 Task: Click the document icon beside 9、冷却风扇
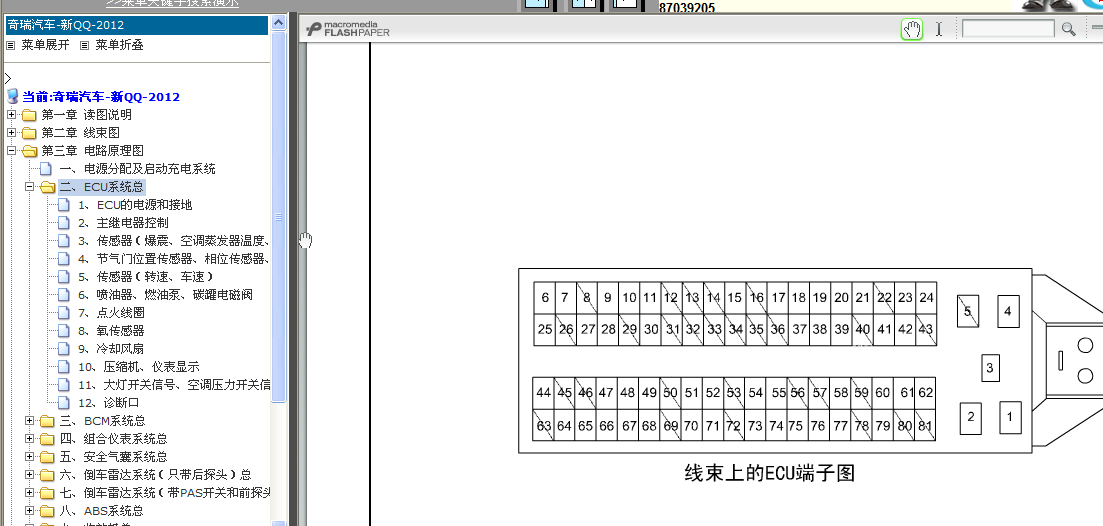click(64, 349)
